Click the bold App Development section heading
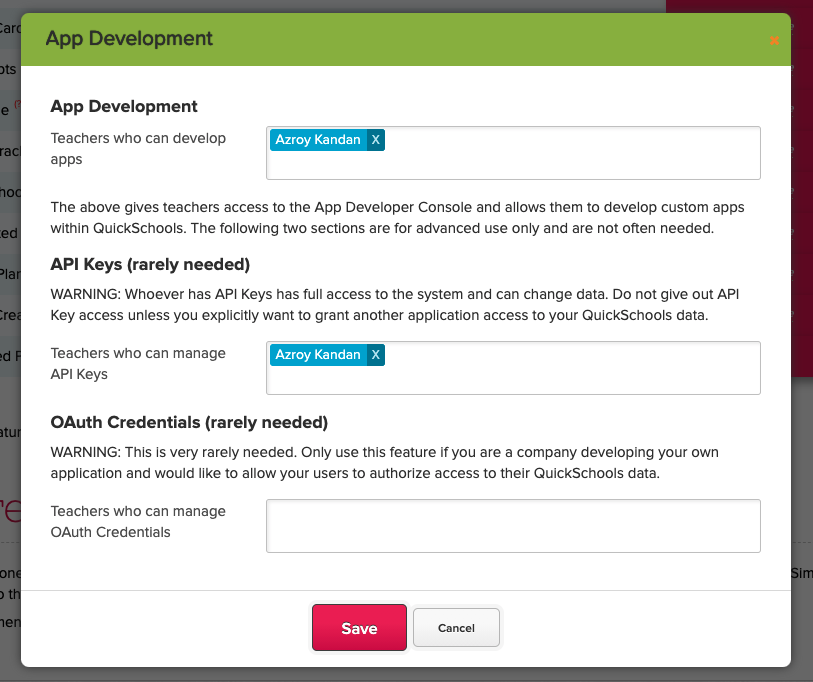 coord(124,106)
